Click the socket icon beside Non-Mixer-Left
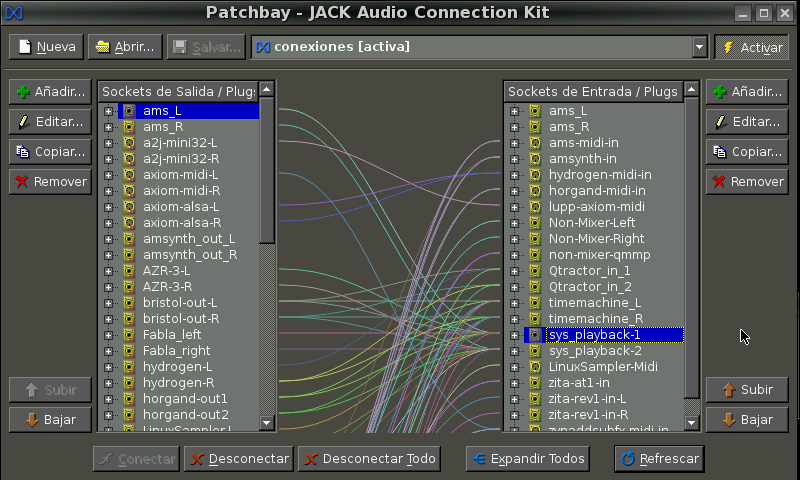The image size is (800, 480). coord(535,223)
